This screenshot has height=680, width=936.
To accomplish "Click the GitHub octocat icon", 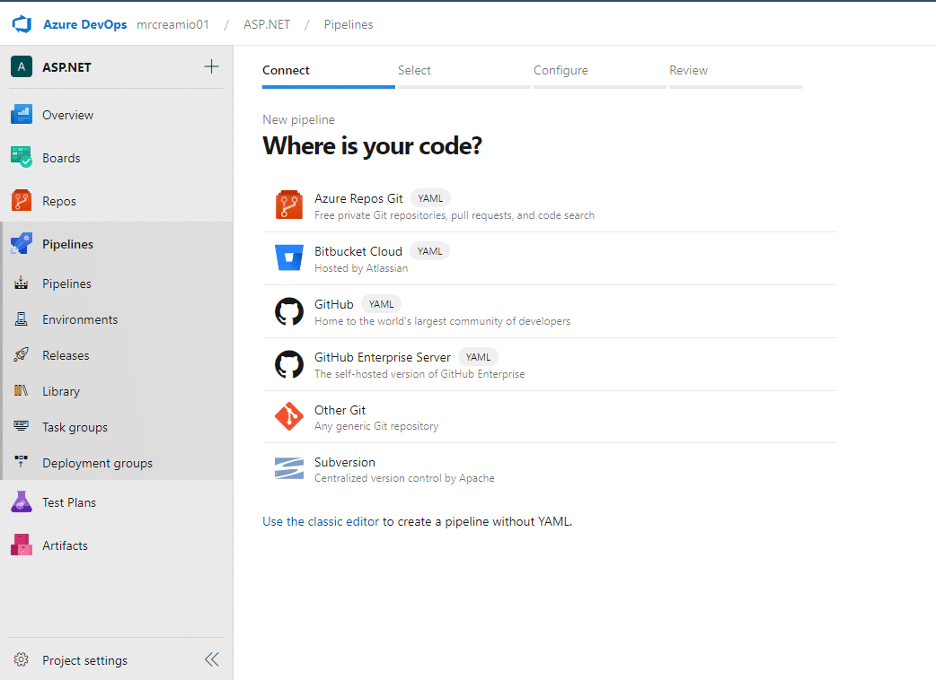I will tap(289, 311).
